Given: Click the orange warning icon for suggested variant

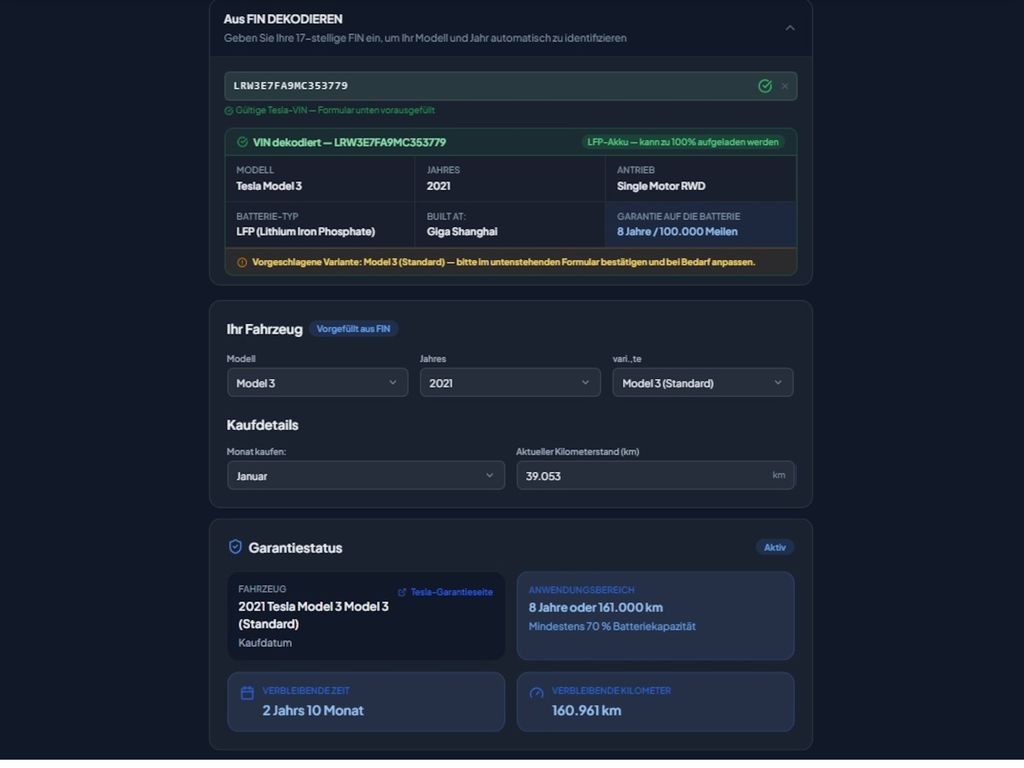Looking at the screenshot, I should pos(242,262).
